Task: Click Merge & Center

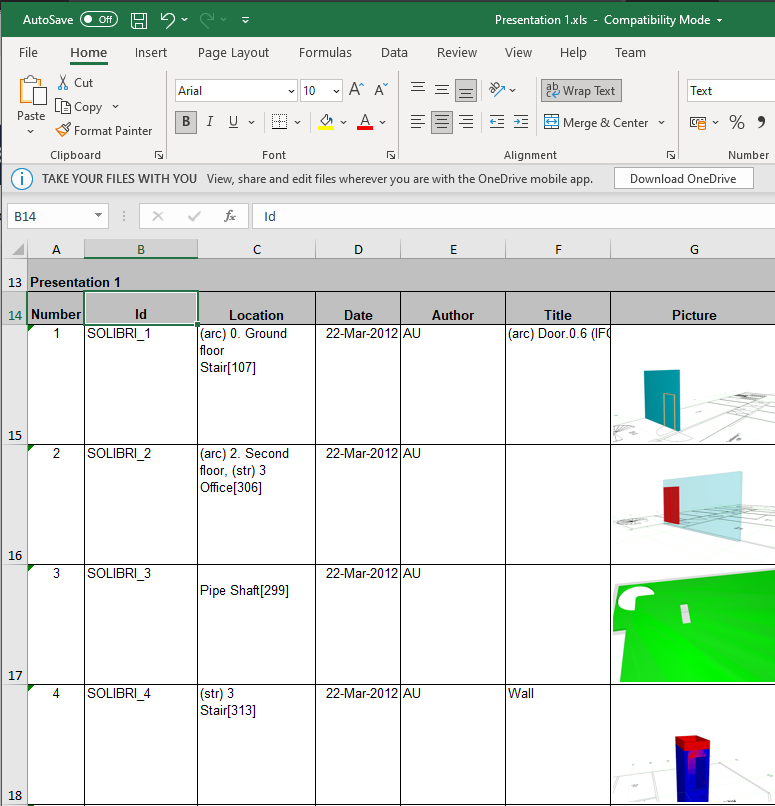Action: [x=597, y=122]
